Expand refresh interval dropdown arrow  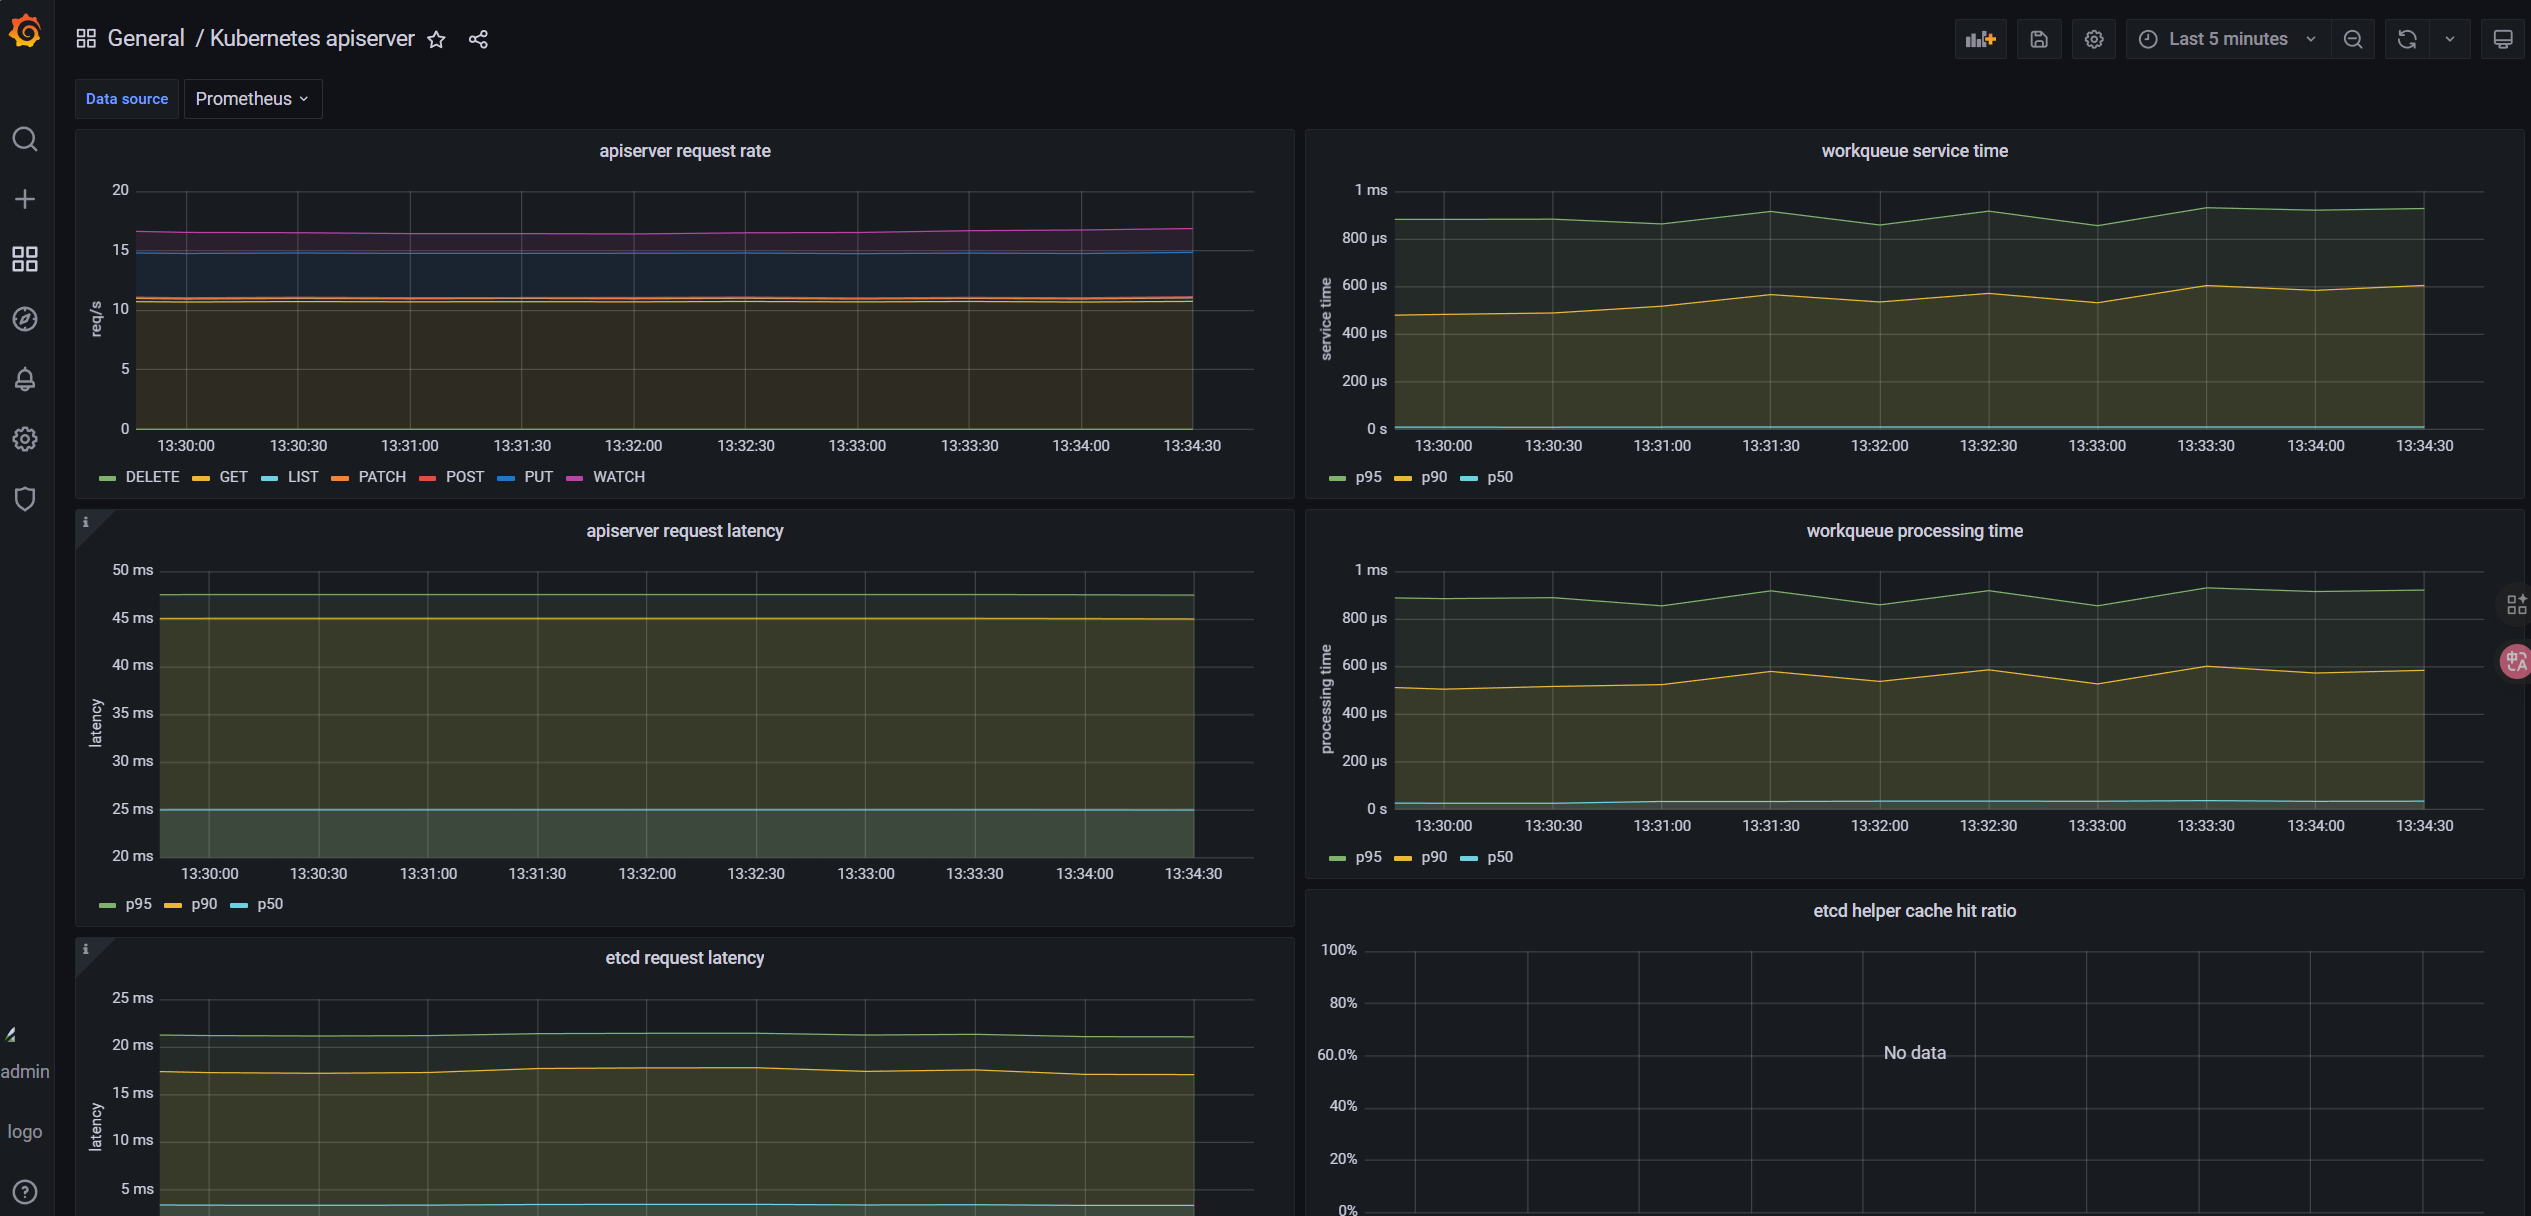coord(2449,39)
